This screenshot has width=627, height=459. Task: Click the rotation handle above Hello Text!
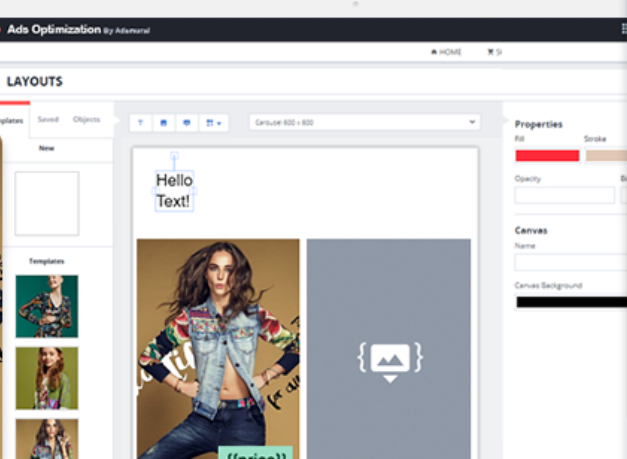pos(174,155)
